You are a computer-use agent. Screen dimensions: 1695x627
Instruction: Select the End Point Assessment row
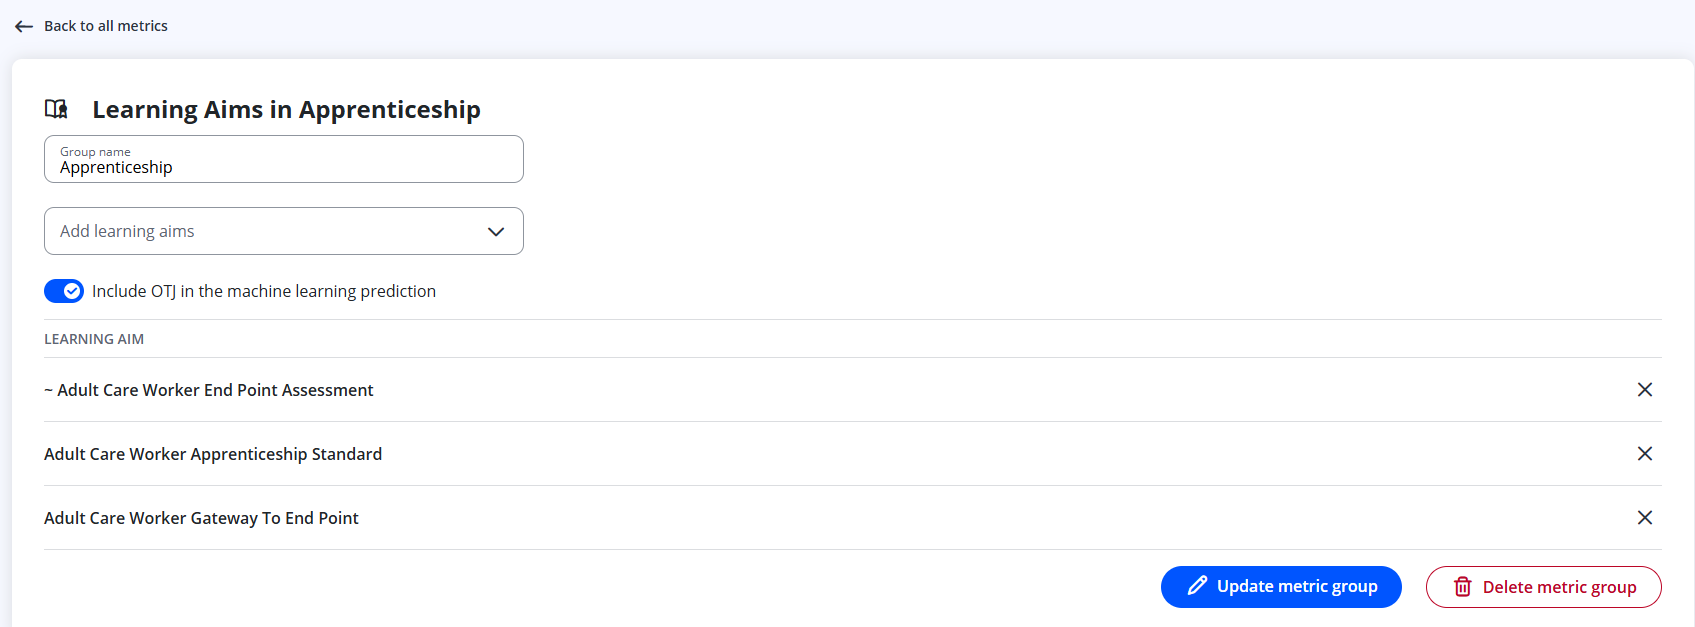pos(853,390)
